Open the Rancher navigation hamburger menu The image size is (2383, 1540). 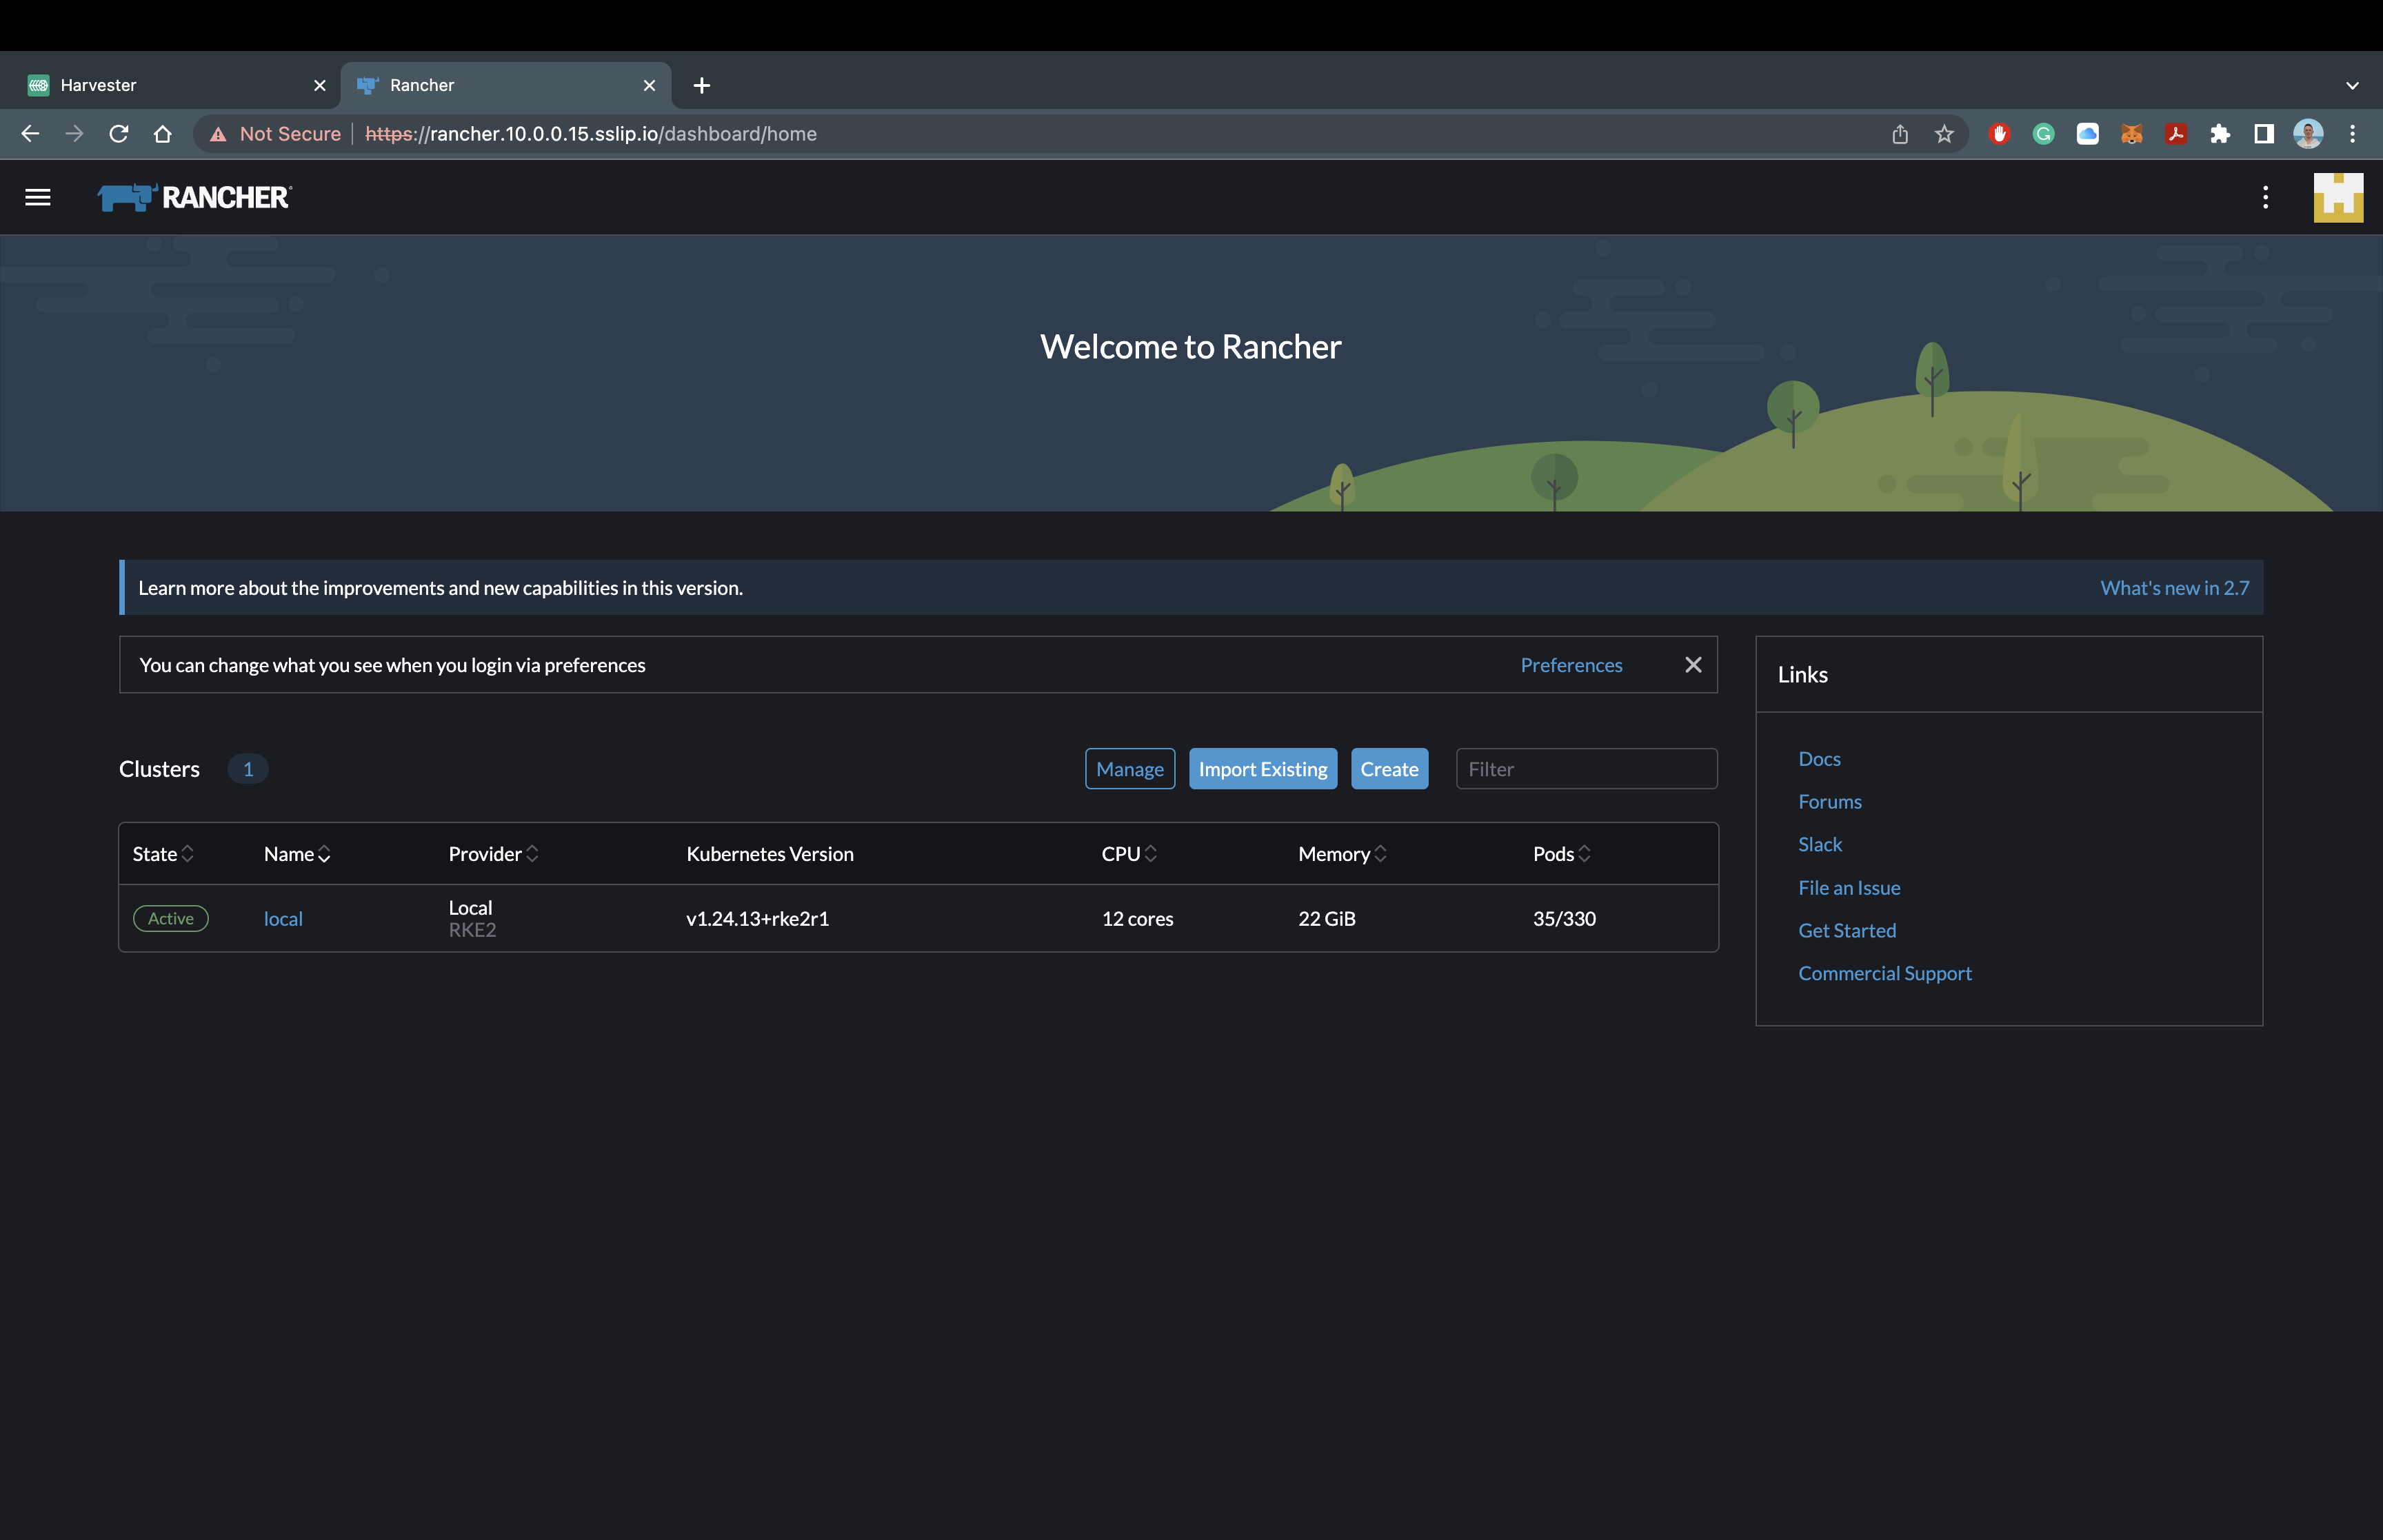click(x=37, y=197)
